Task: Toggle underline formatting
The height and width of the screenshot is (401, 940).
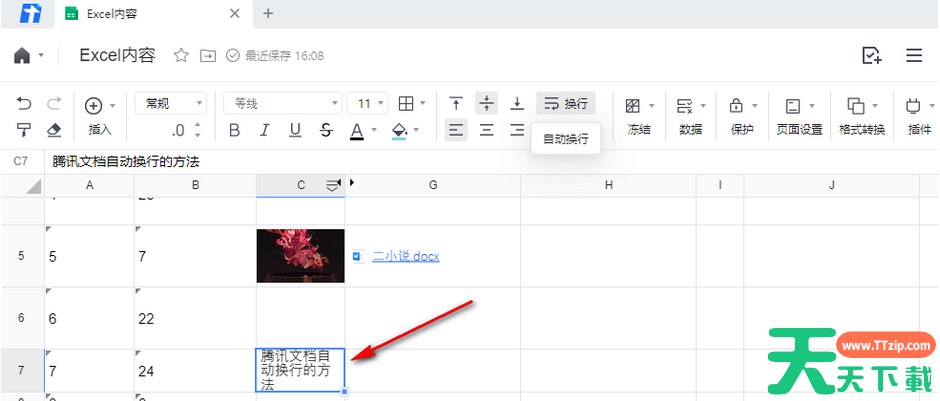Action: (x=295, y=130)
